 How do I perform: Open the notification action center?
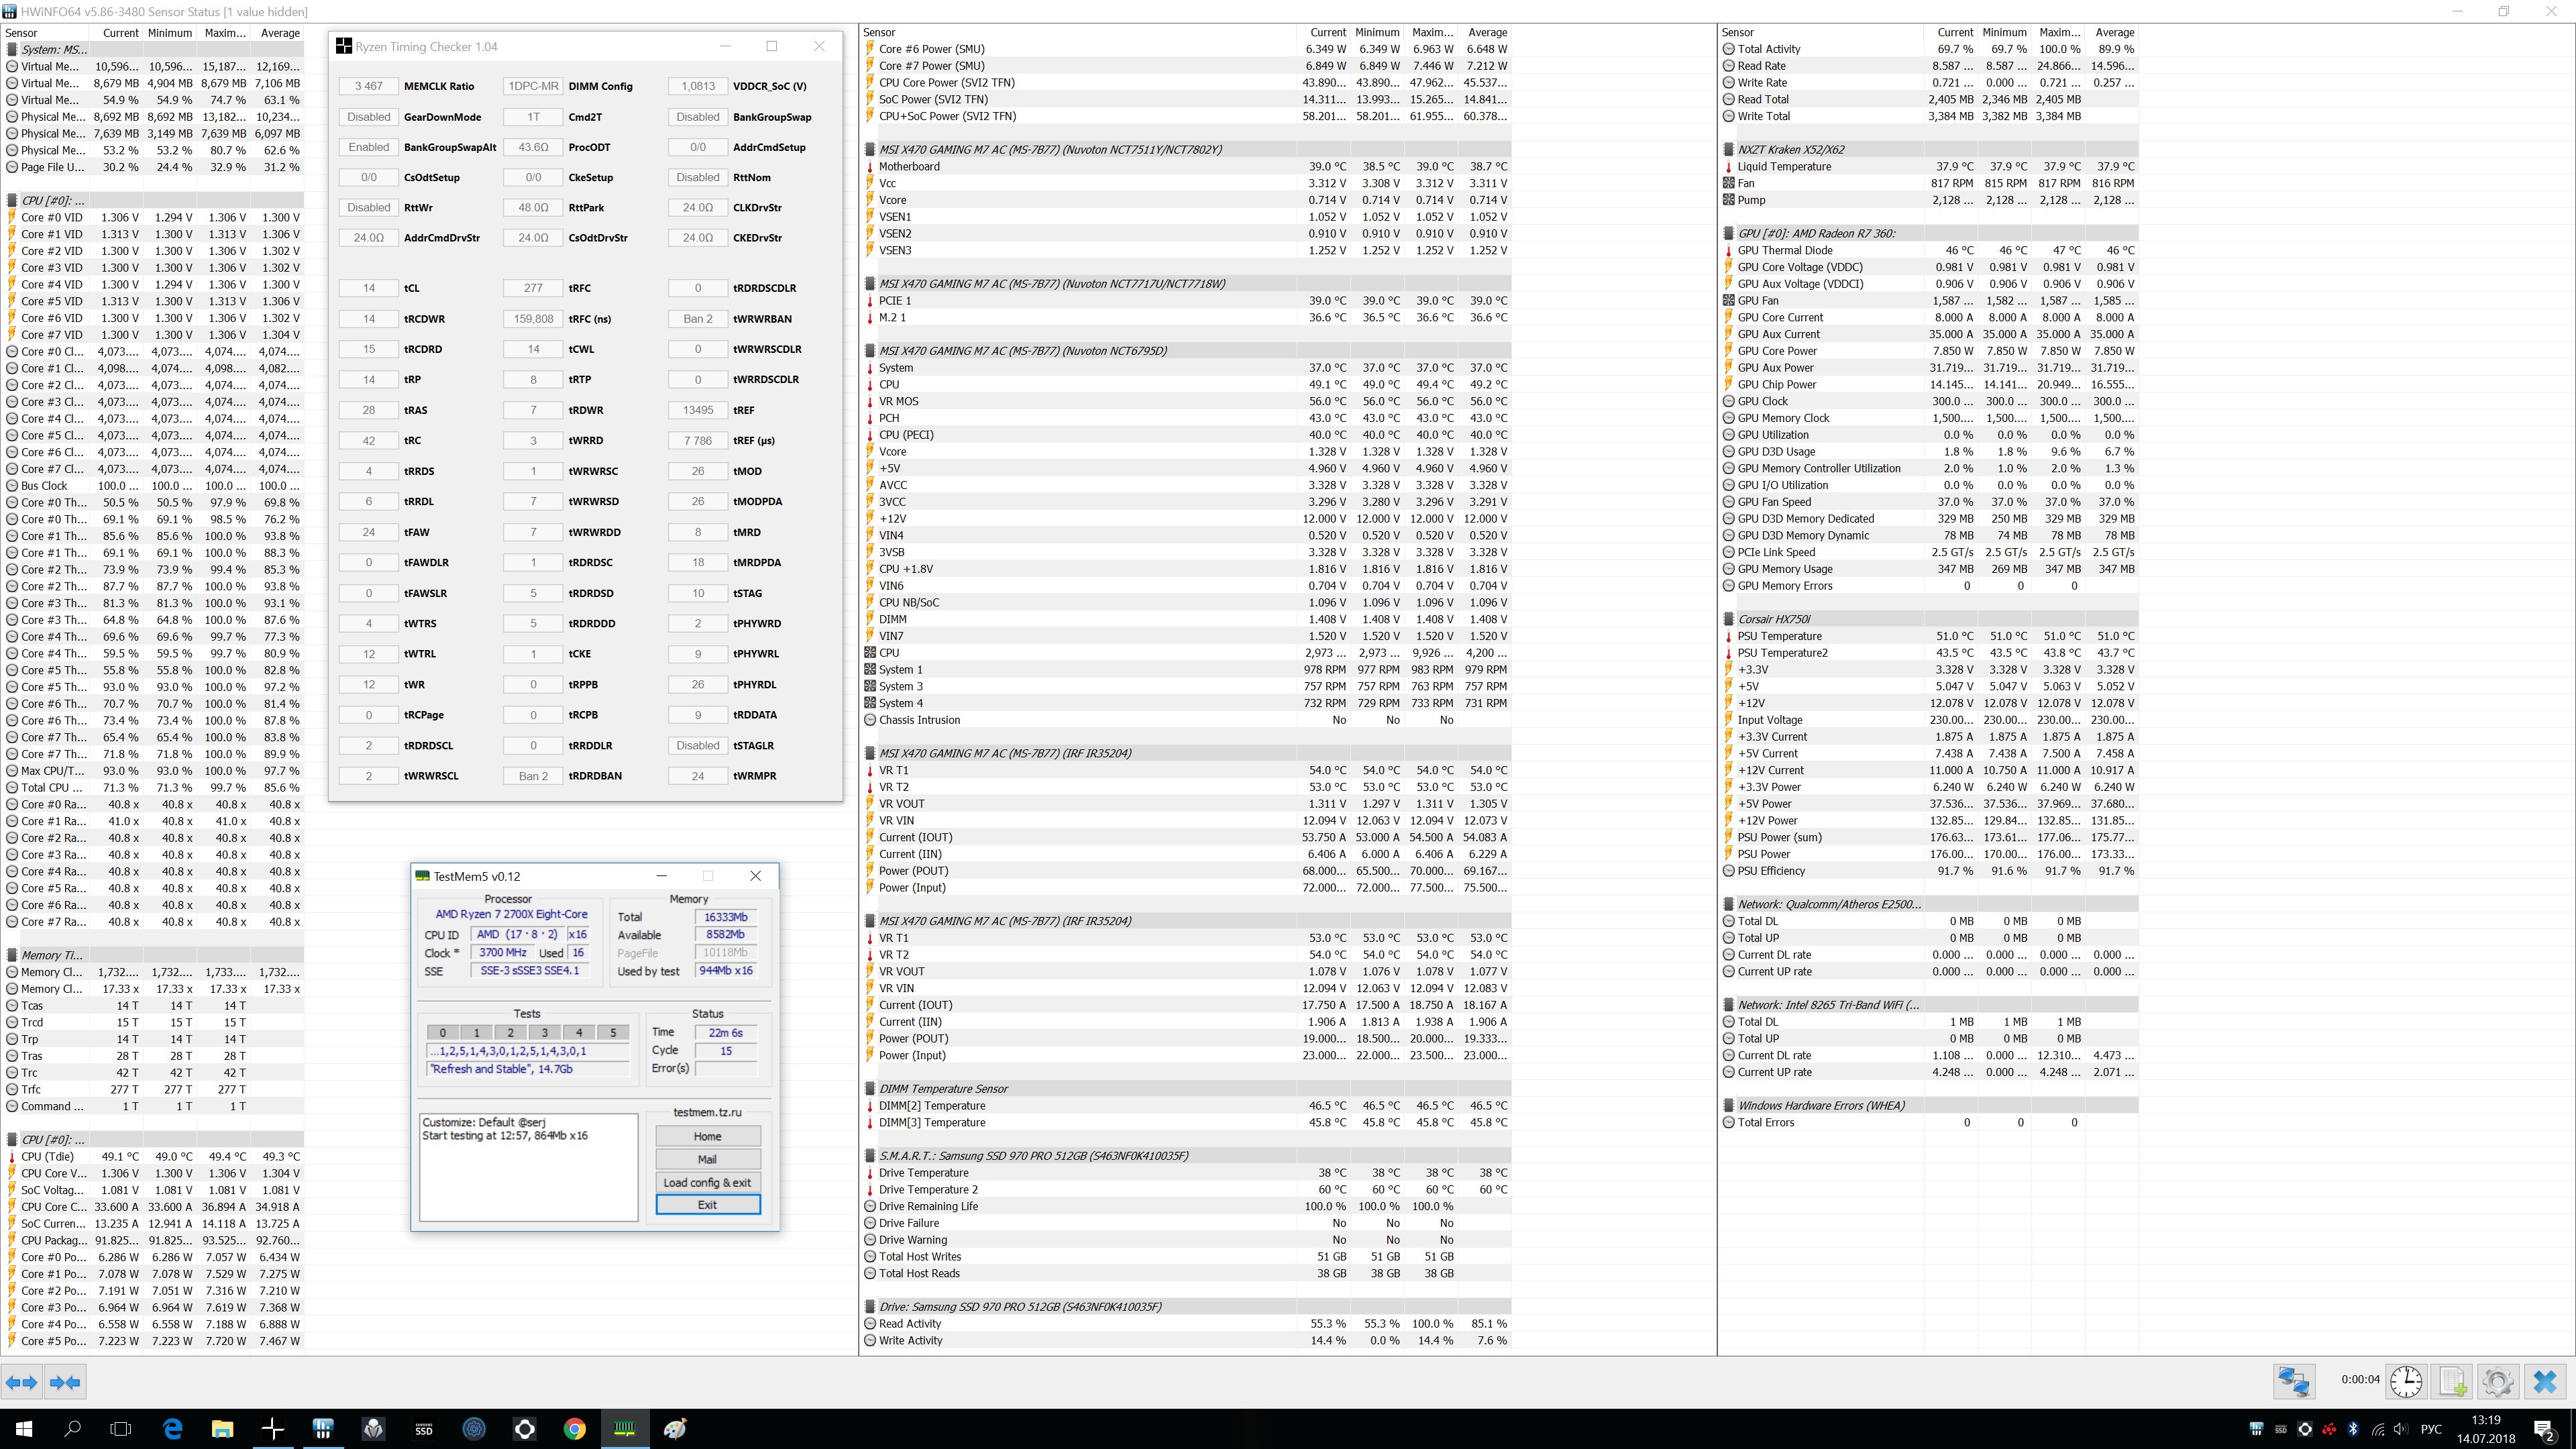tap(2544, 1429)
